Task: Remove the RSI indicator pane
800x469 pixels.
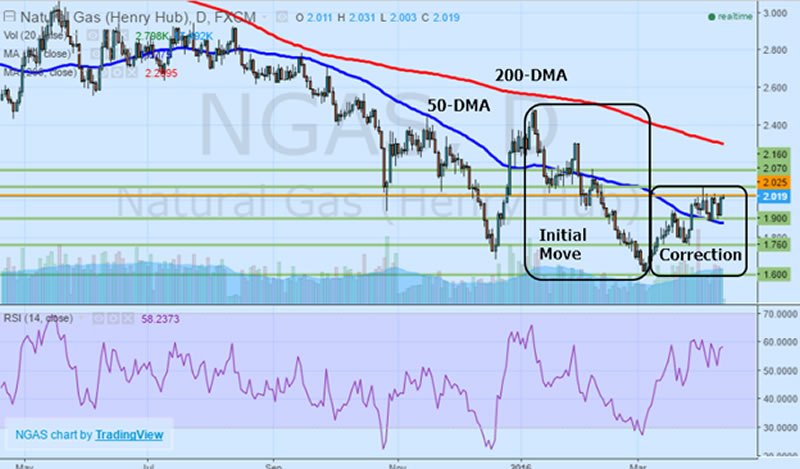Action: (128, 319)
